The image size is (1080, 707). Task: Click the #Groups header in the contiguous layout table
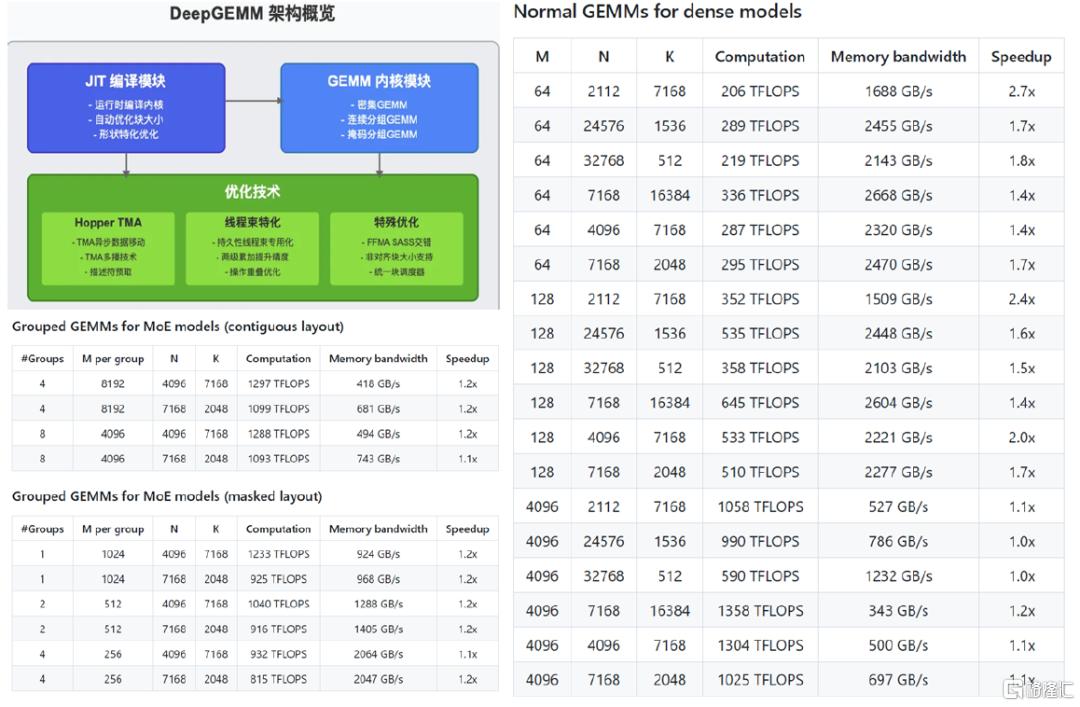[x=43, y=358]
